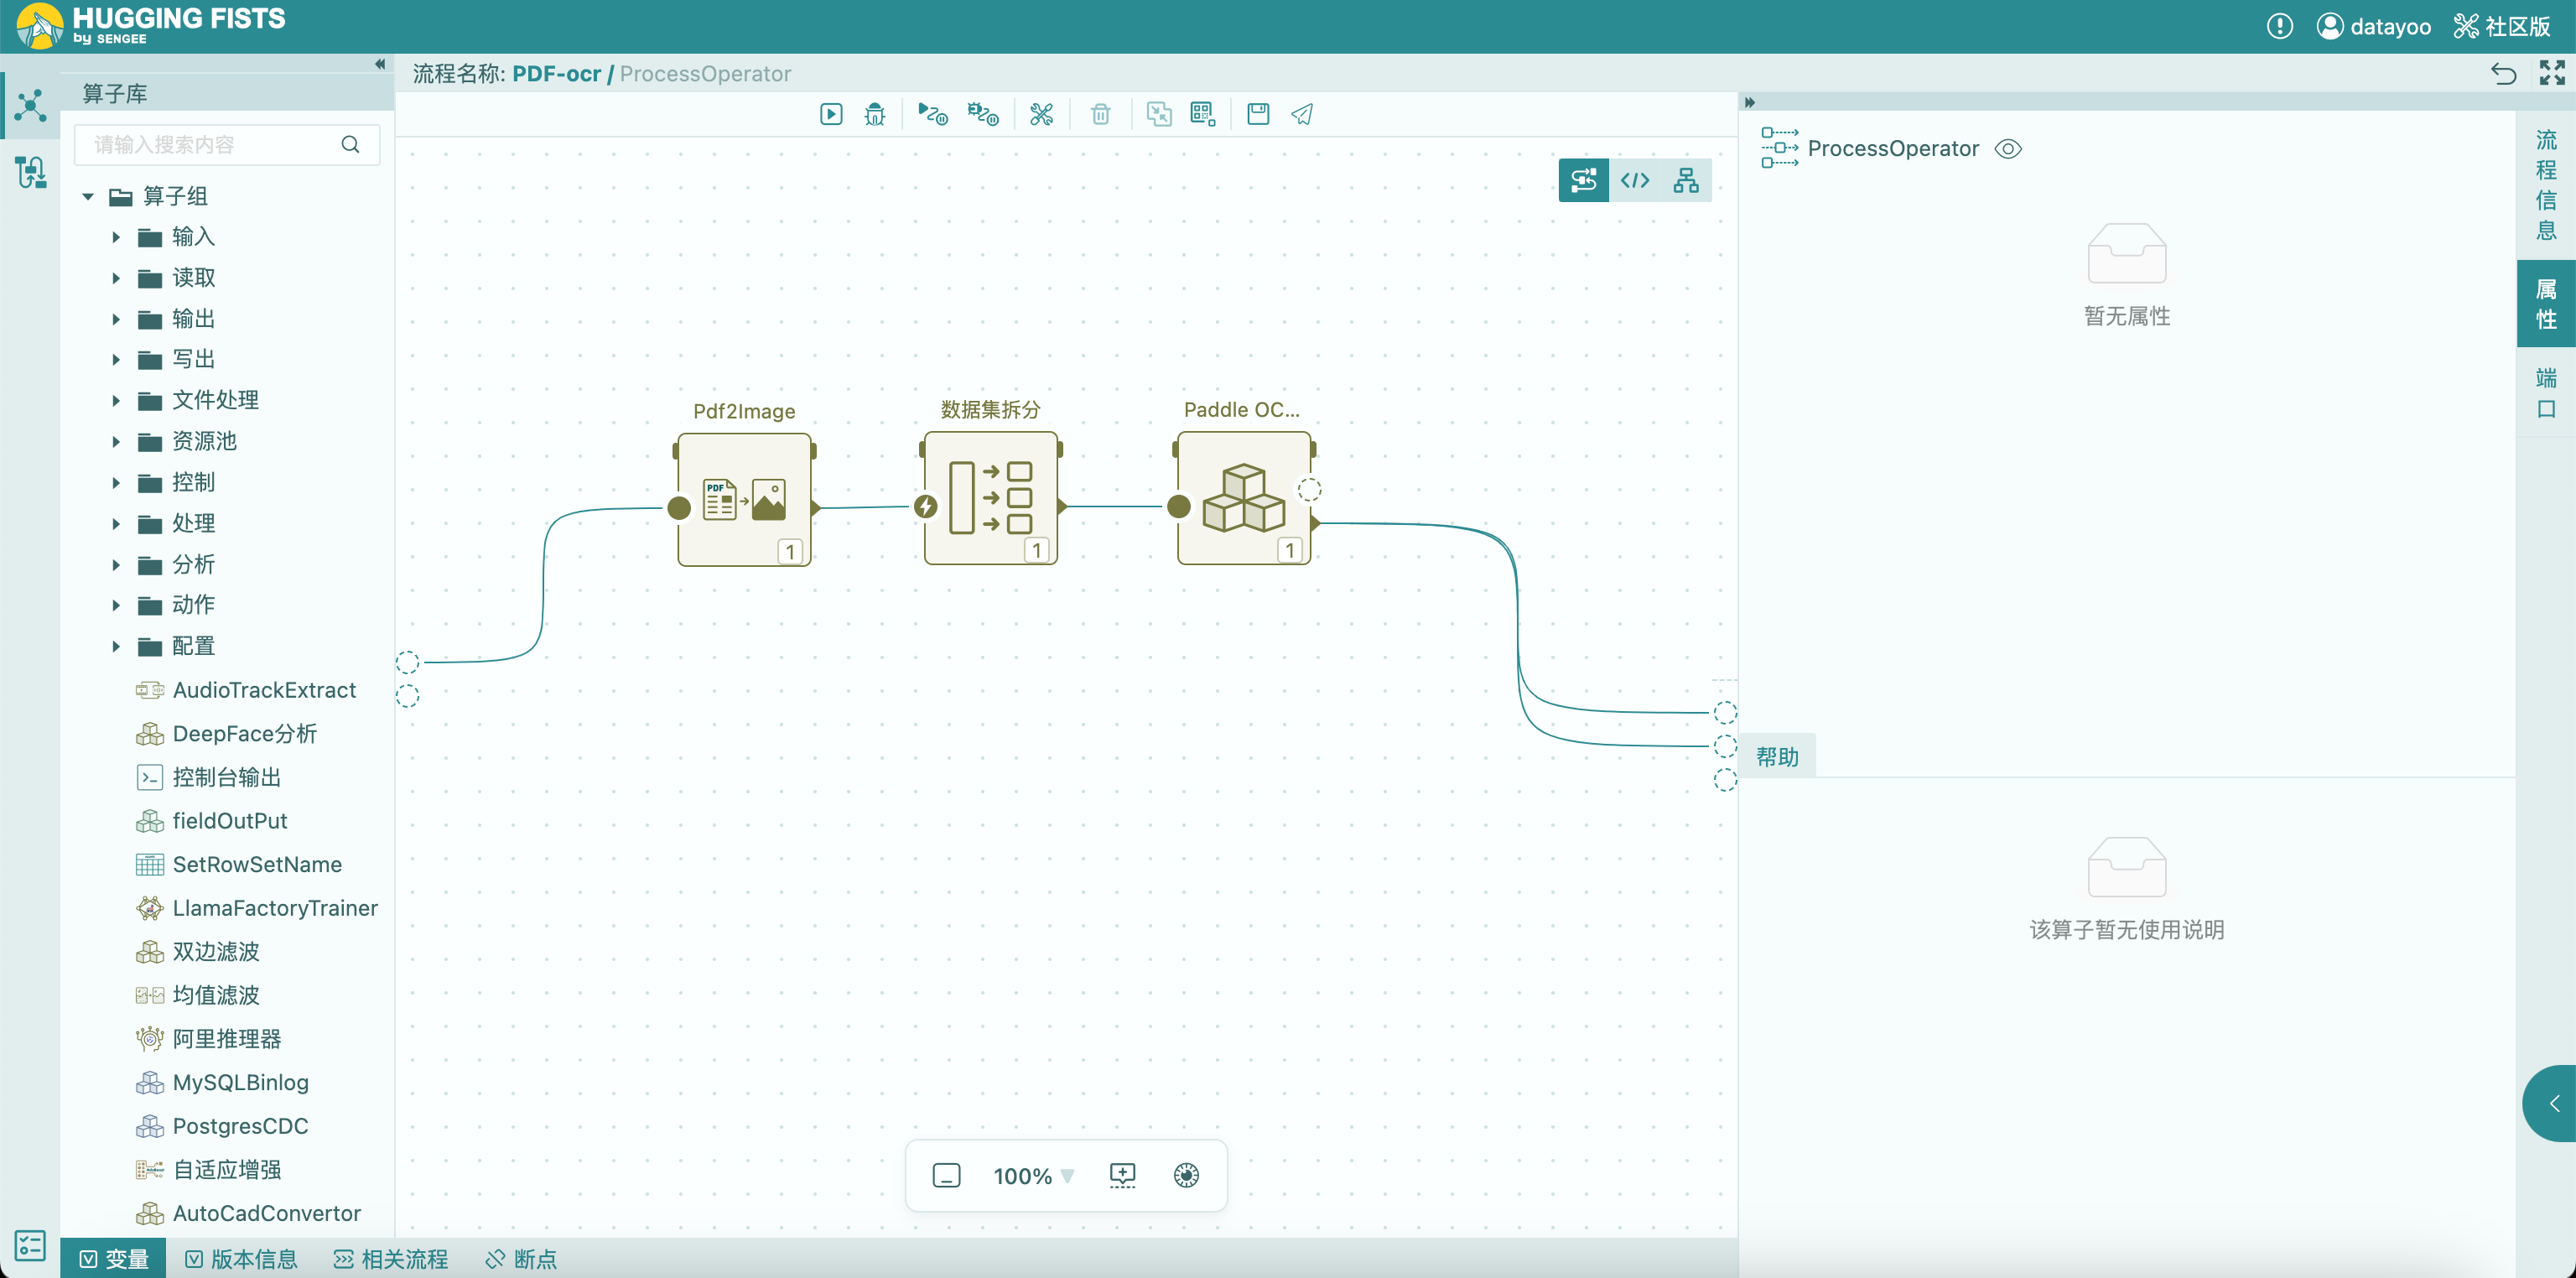Click the publish paper plane icon
Viewport: 2576px width, 1278px height.
pyautogui.click(x=1301, y=114)
